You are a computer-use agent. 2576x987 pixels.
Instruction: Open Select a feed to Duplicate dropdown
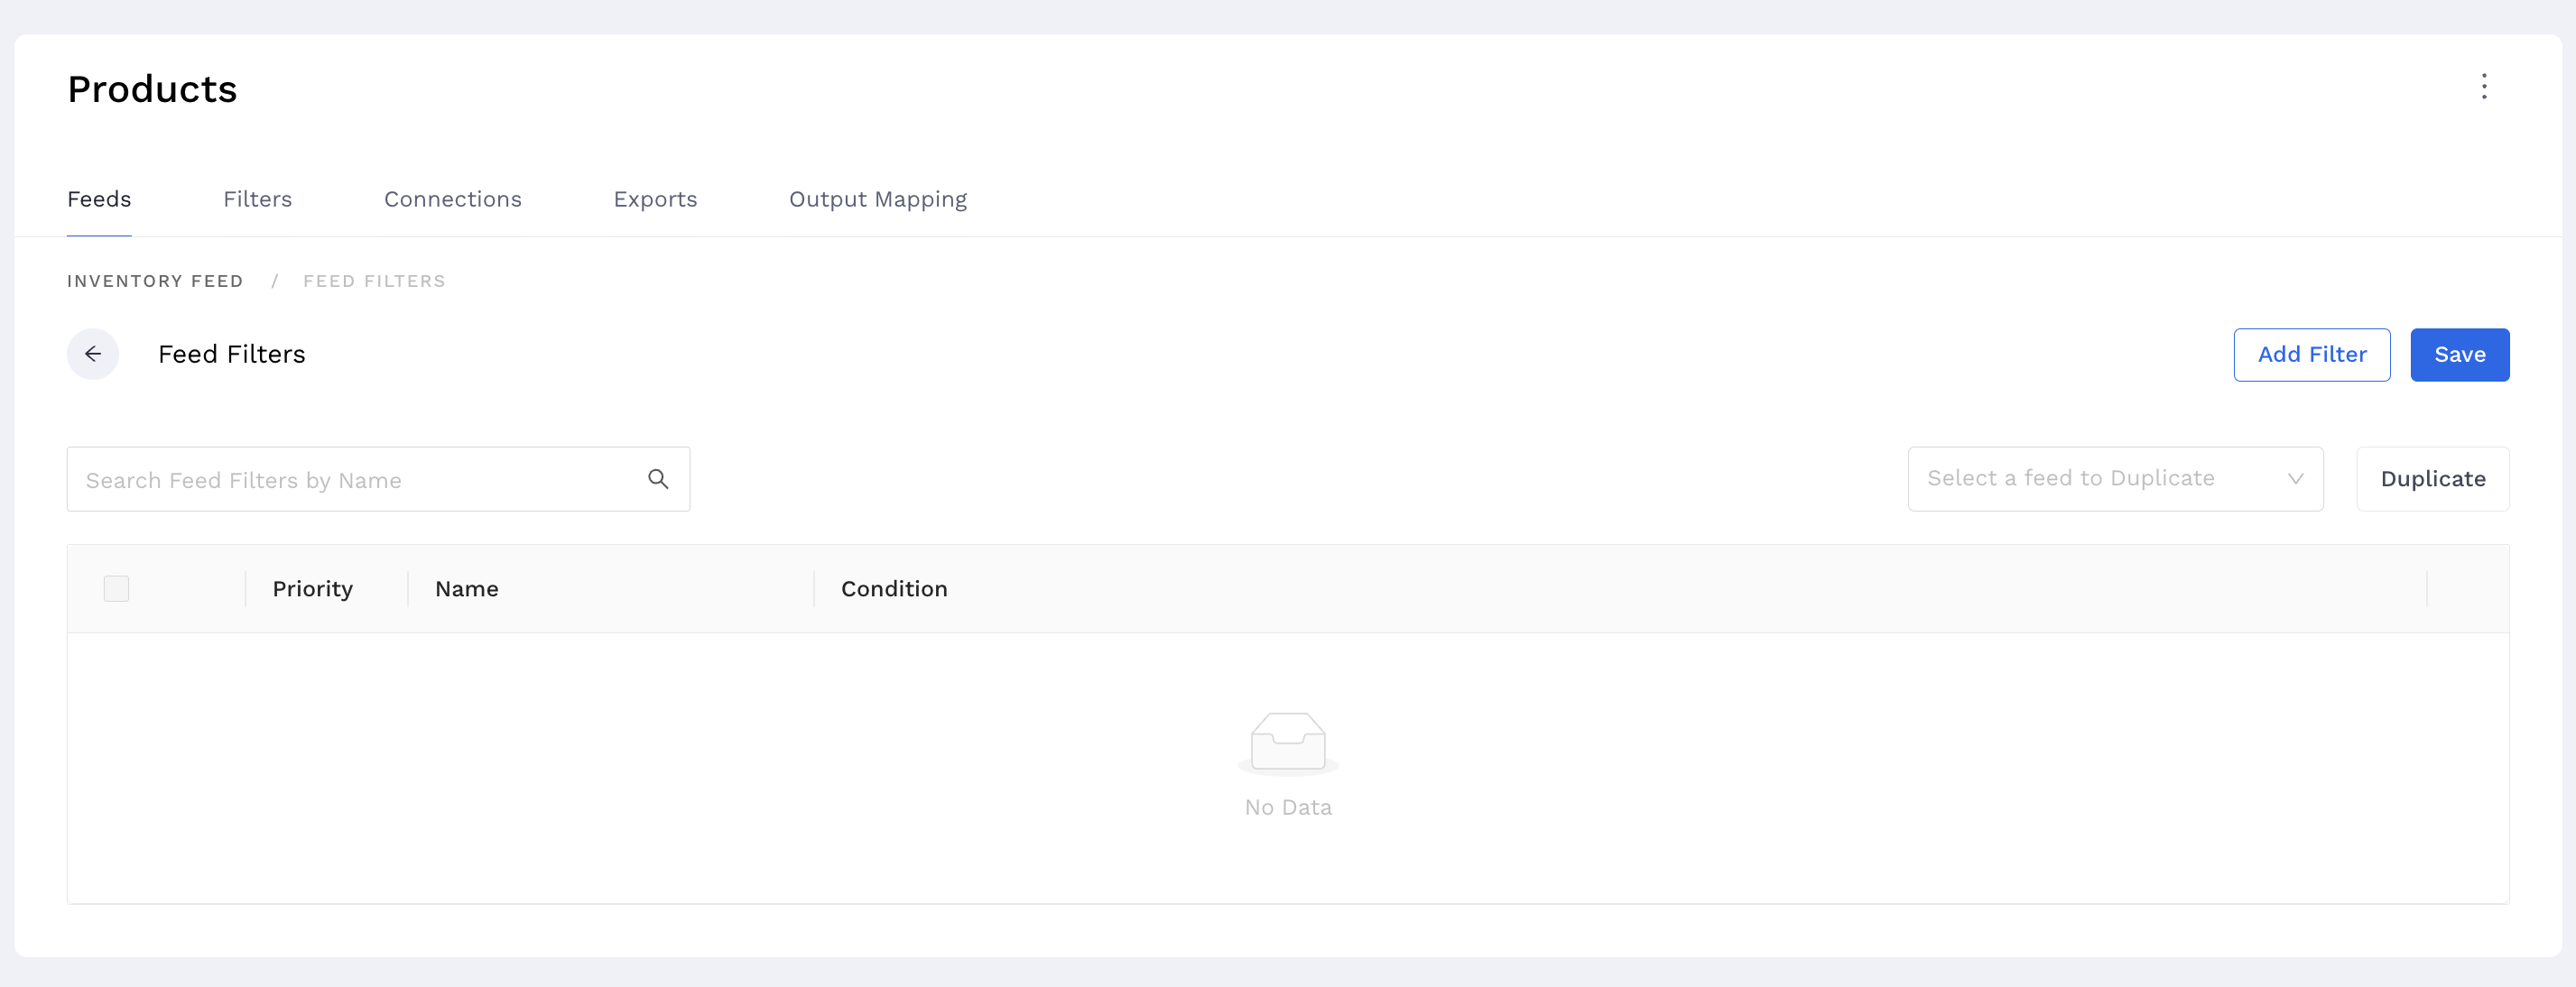[x=2070, y=479]
